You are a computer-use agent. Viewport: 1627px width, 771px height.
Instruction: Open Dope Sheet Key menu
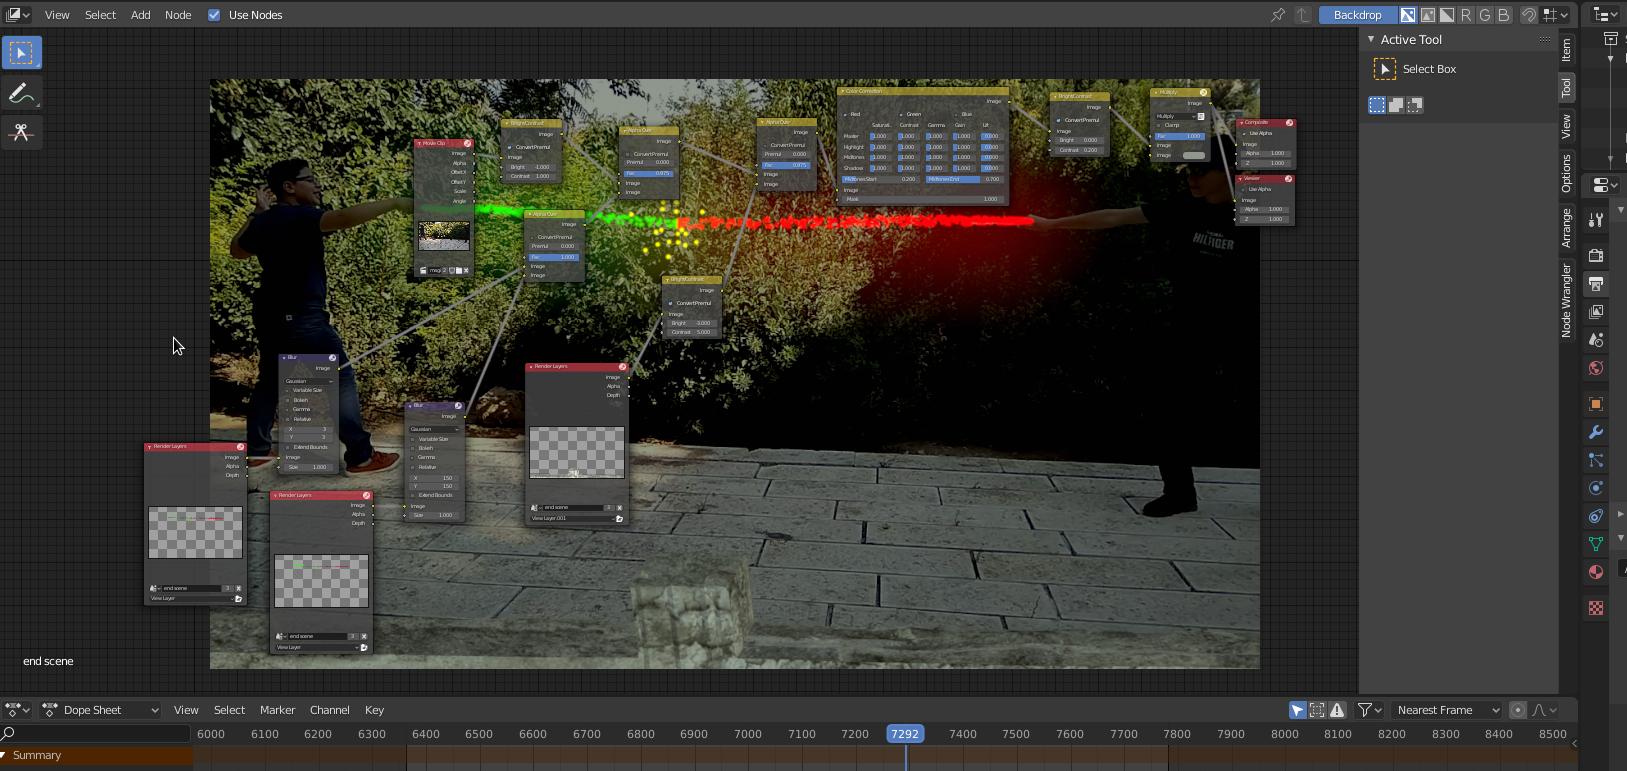pos(374,710)
